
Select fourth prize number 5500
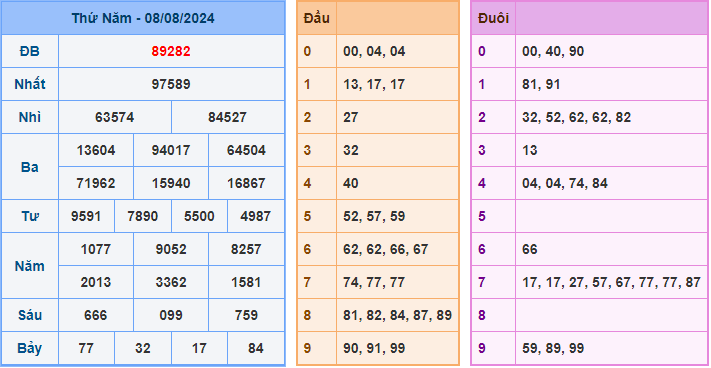[199, 216]
